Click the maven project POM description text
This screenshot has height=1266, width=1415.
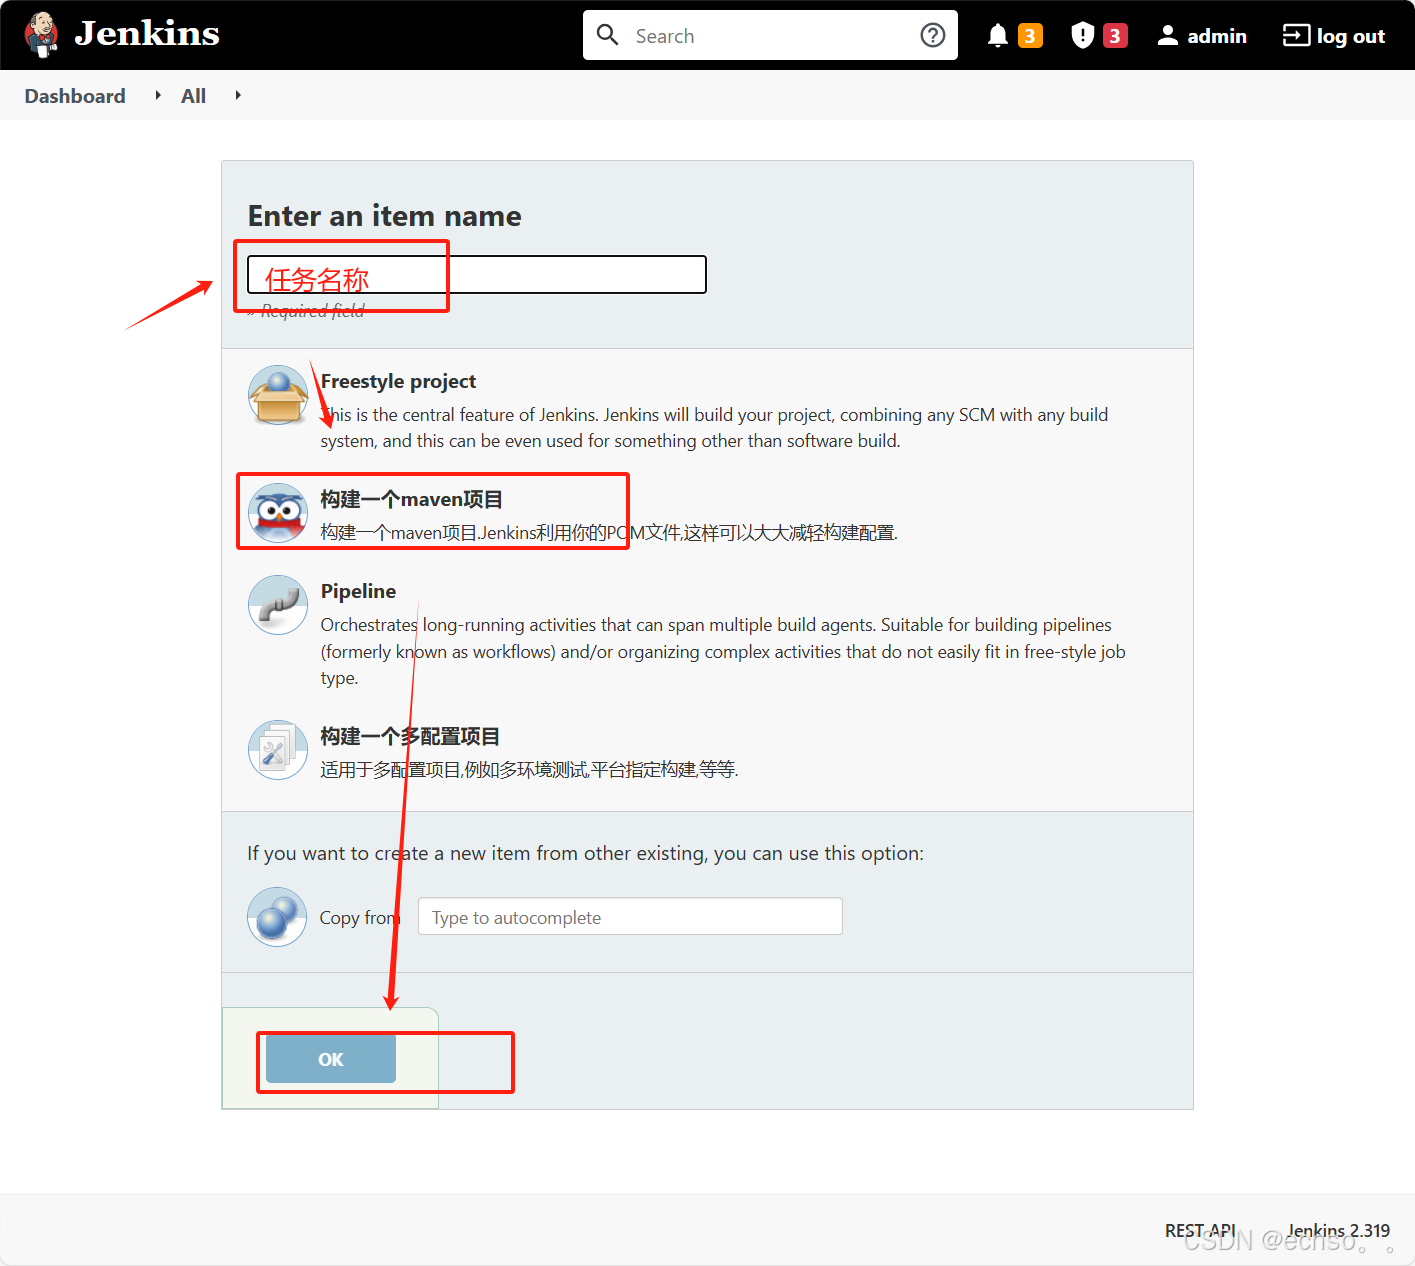tap(609, 533)
